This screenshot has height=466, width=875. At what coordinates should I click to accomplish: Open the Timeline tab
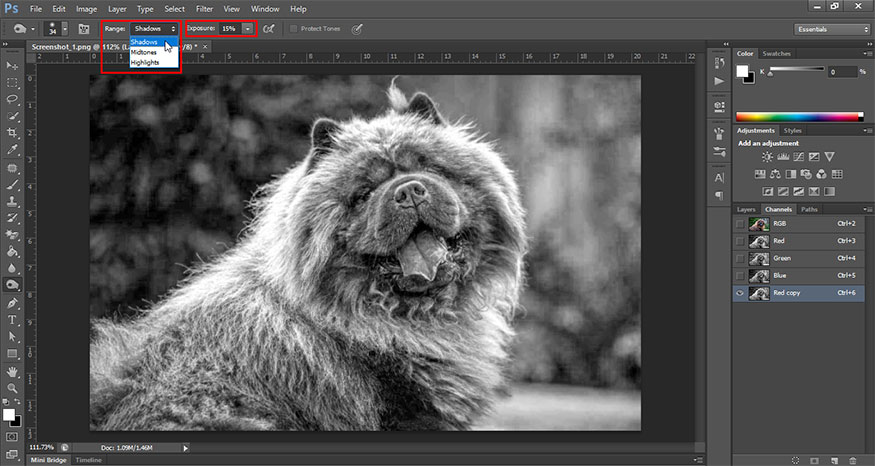89,460
